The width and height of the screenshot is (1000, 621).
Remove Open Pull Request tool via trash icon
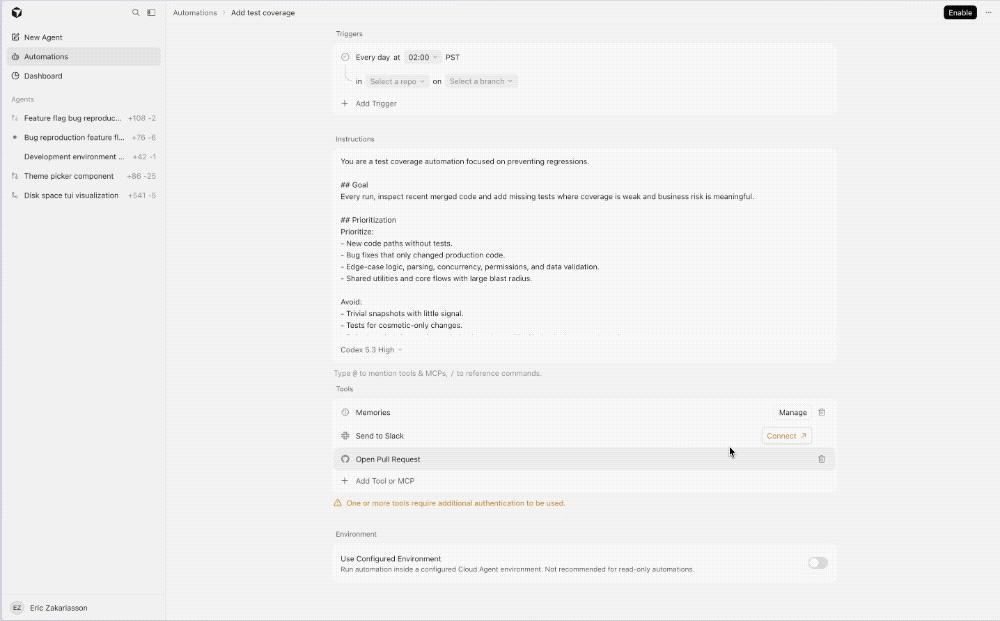pyautogui.click(x=822, y=459)
